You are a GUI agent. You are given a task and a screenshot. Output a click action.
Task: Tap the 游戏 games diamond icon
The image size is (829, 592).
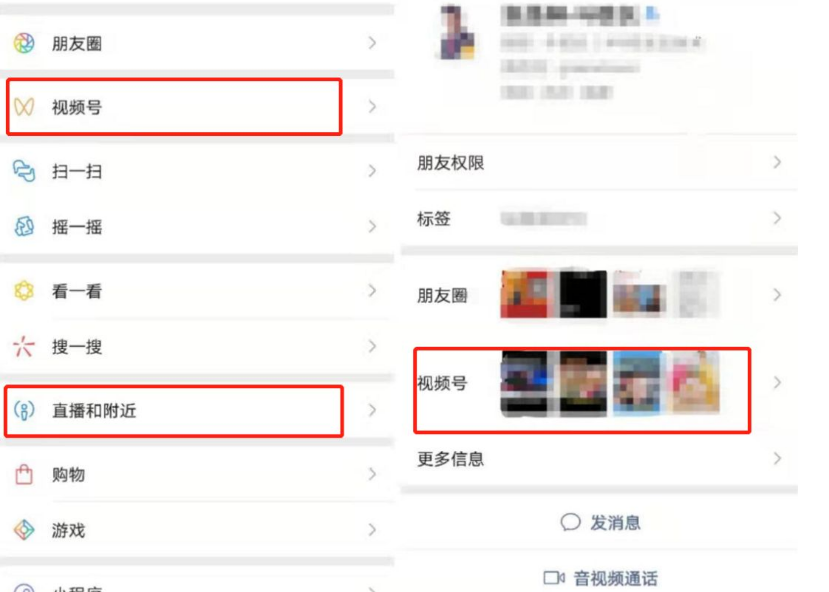(x=24, y=530)
